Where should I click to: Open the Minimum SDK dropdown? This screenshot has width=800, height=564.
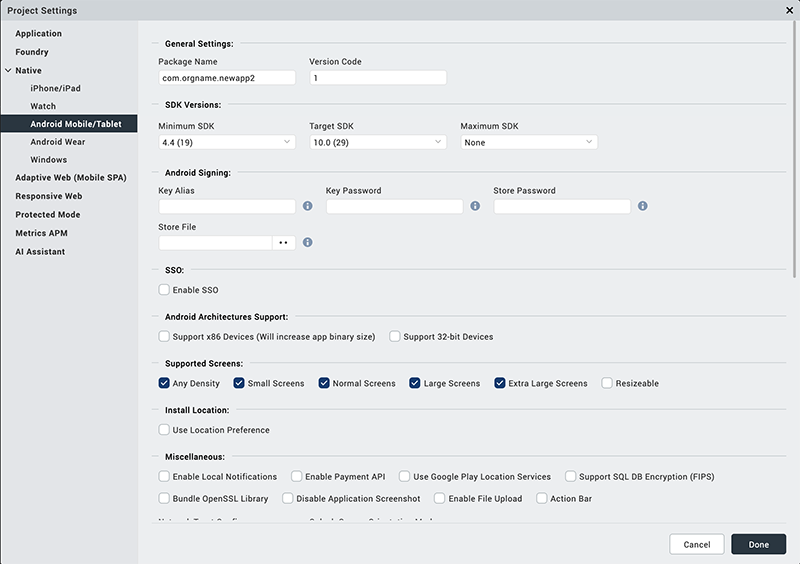pos(226,142)
